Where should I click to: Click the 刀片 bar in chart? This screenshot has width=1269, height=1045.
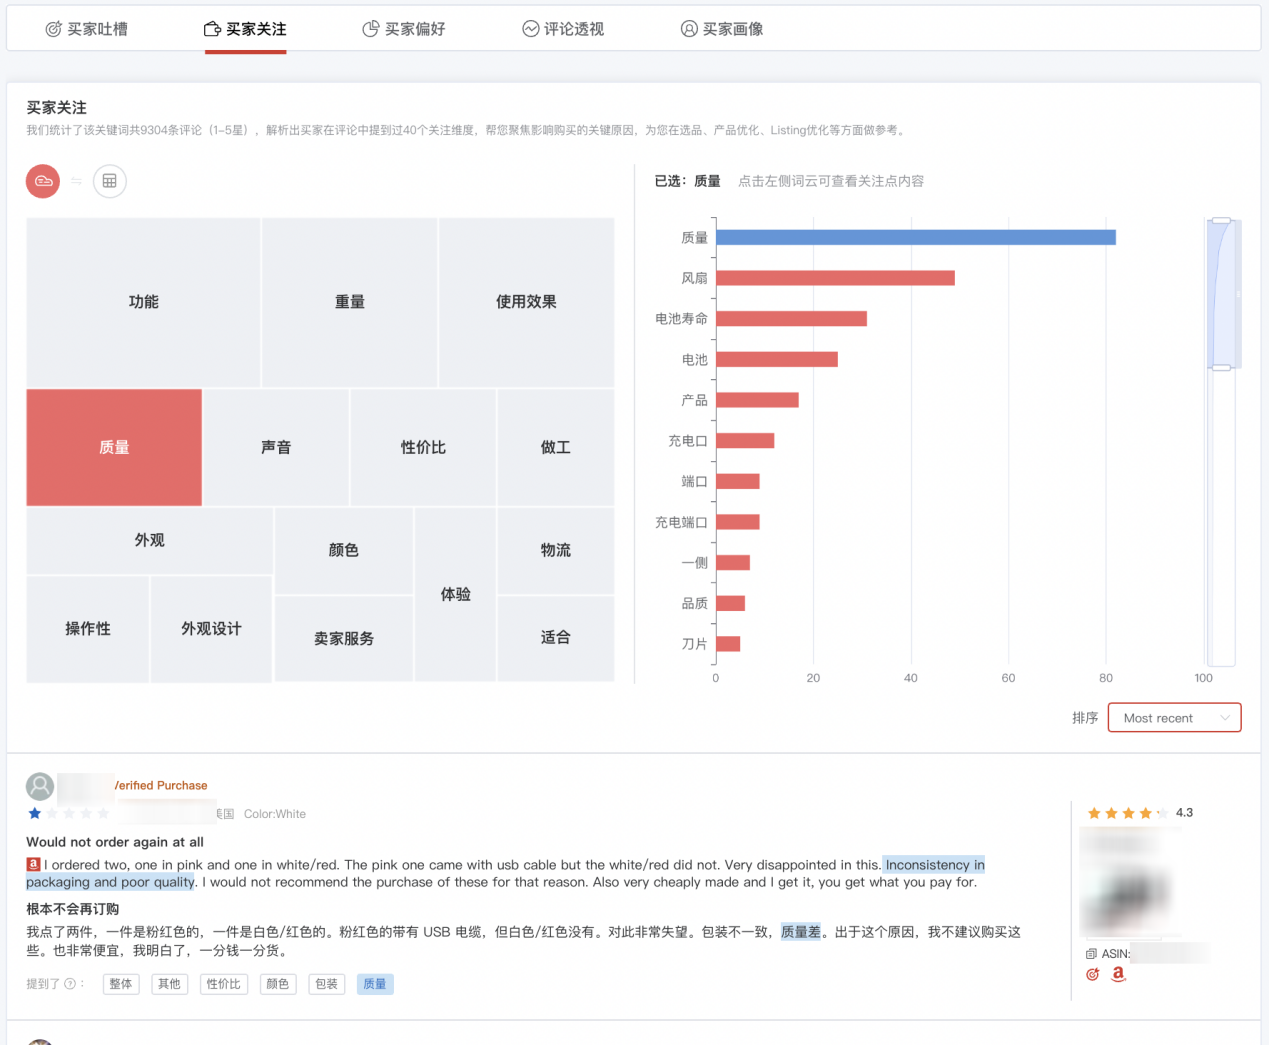pos(728,644)
